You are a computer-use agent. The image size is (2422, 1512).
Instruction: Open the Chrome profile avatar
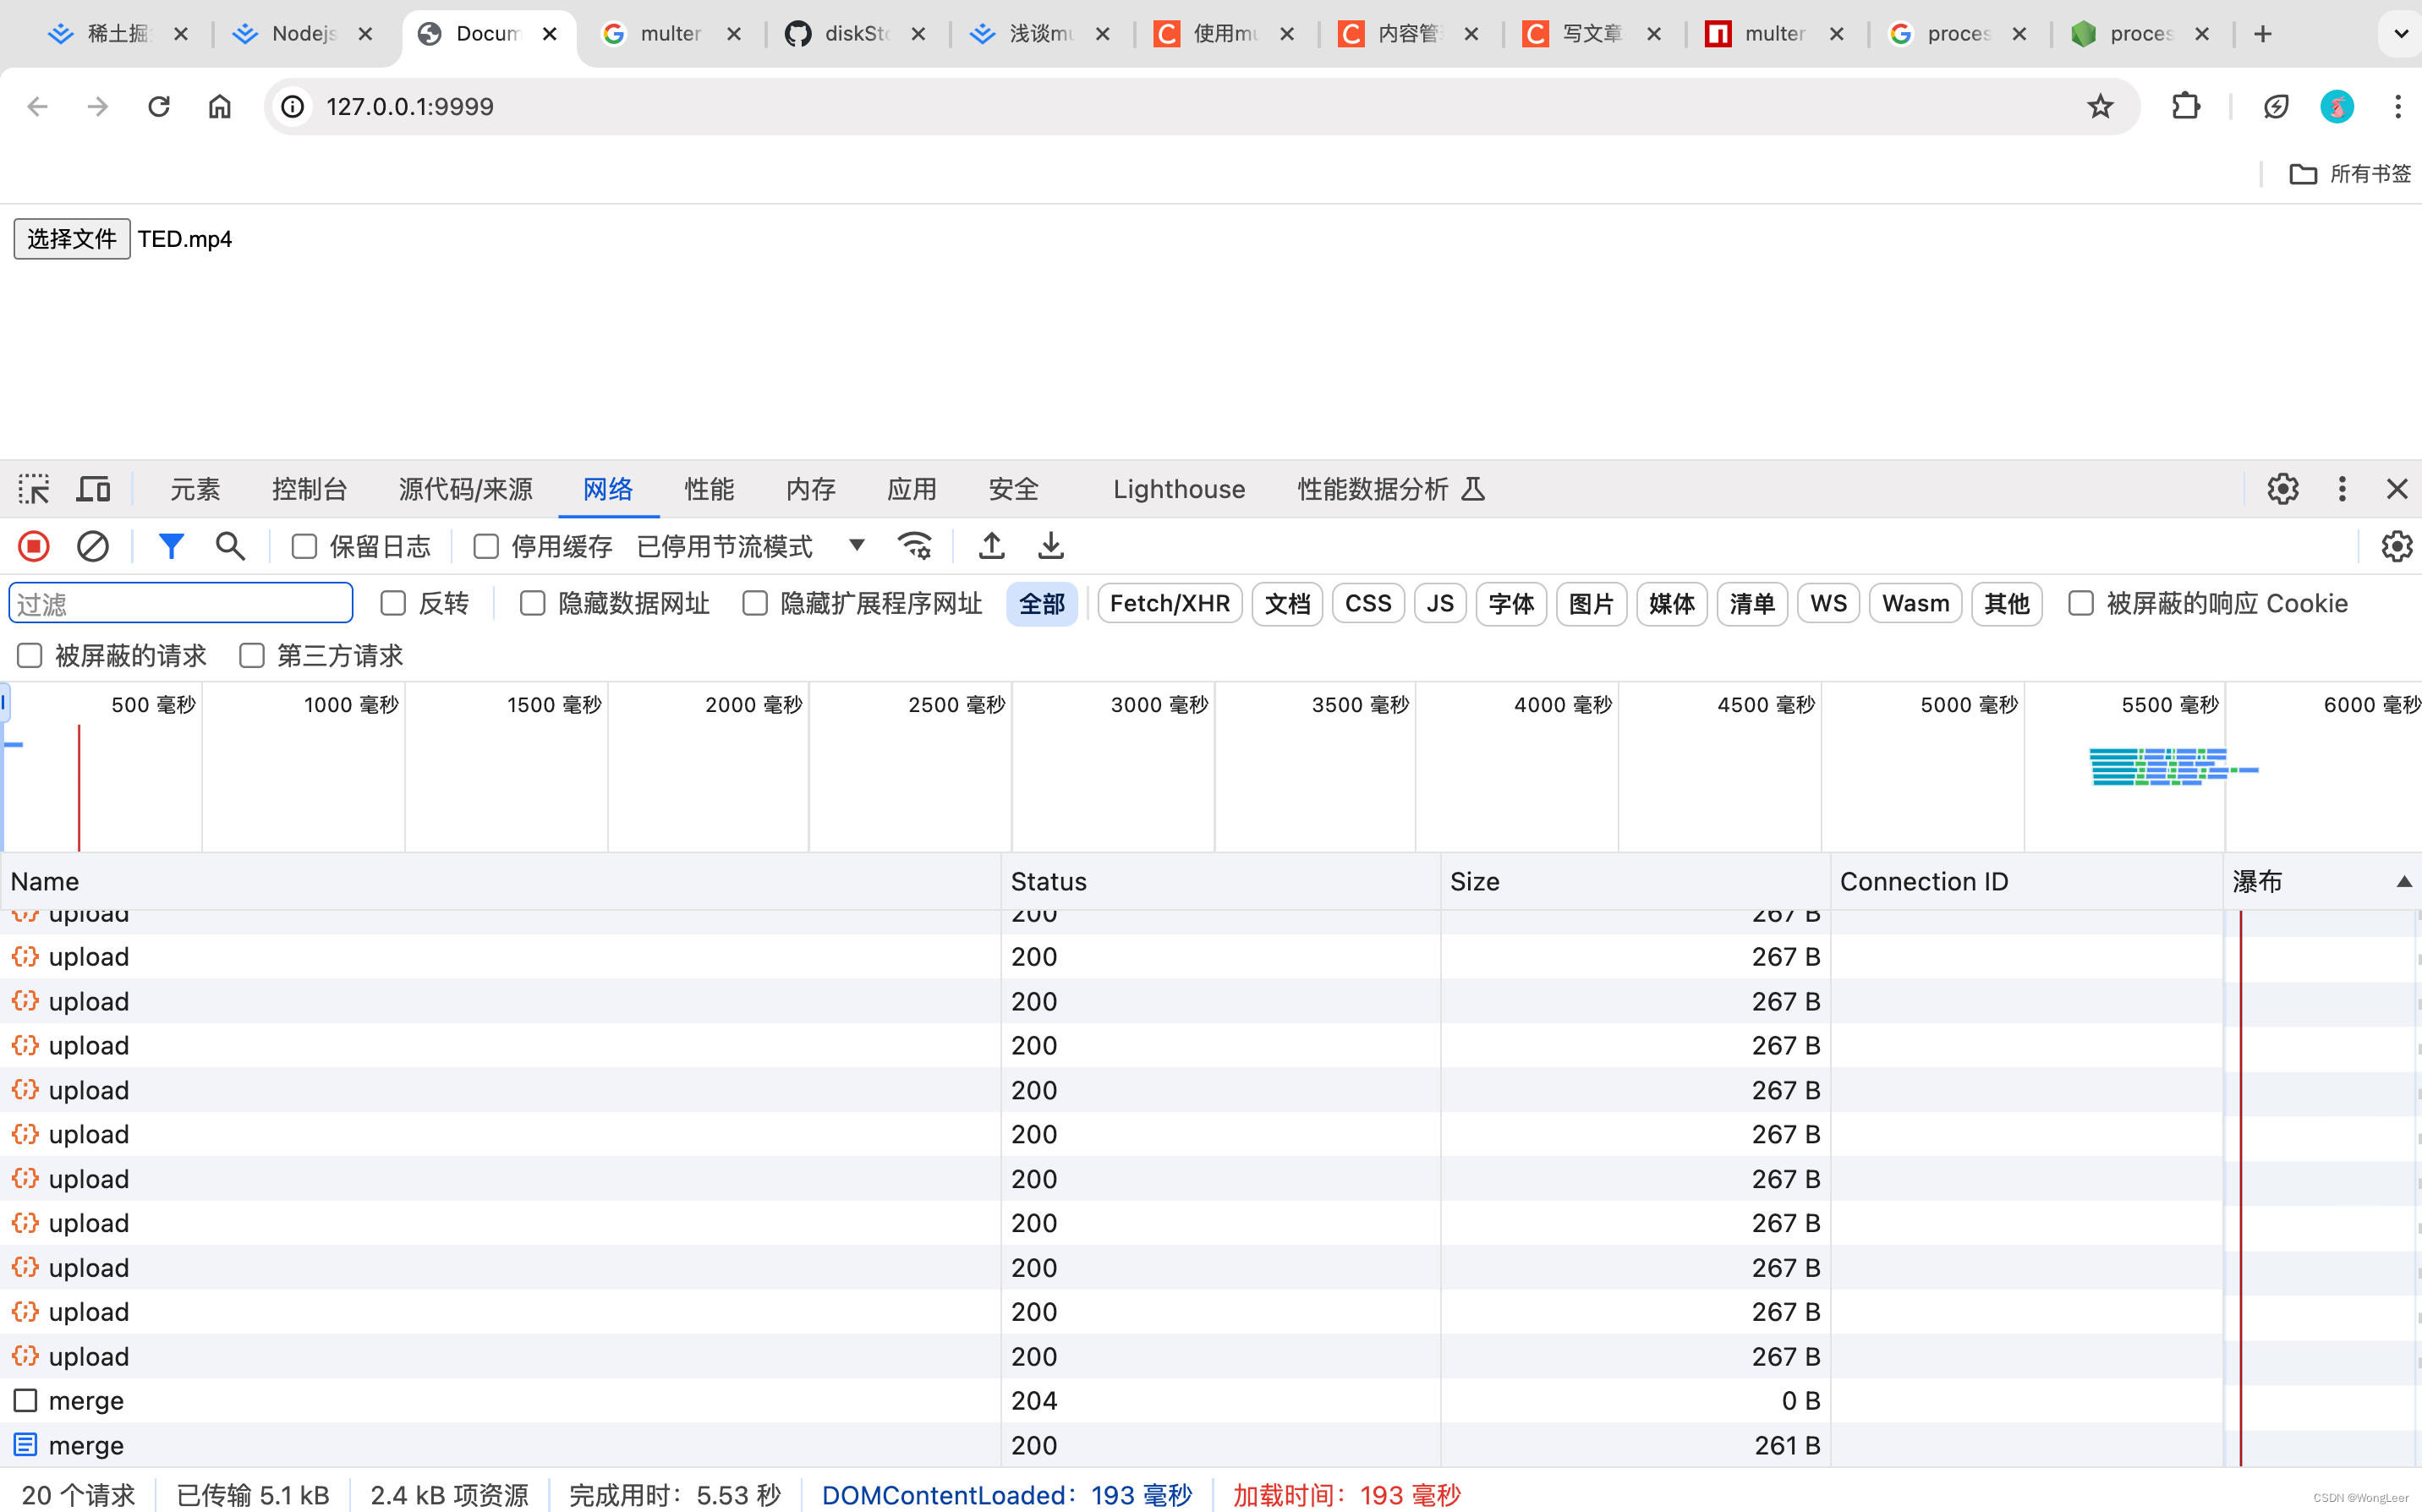pos(2337,107)
